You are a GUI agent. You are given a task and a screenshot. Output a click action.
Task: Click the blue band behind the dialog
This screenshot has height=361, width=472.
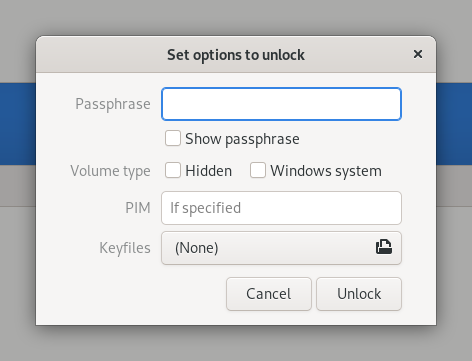(x=18, y=124)
